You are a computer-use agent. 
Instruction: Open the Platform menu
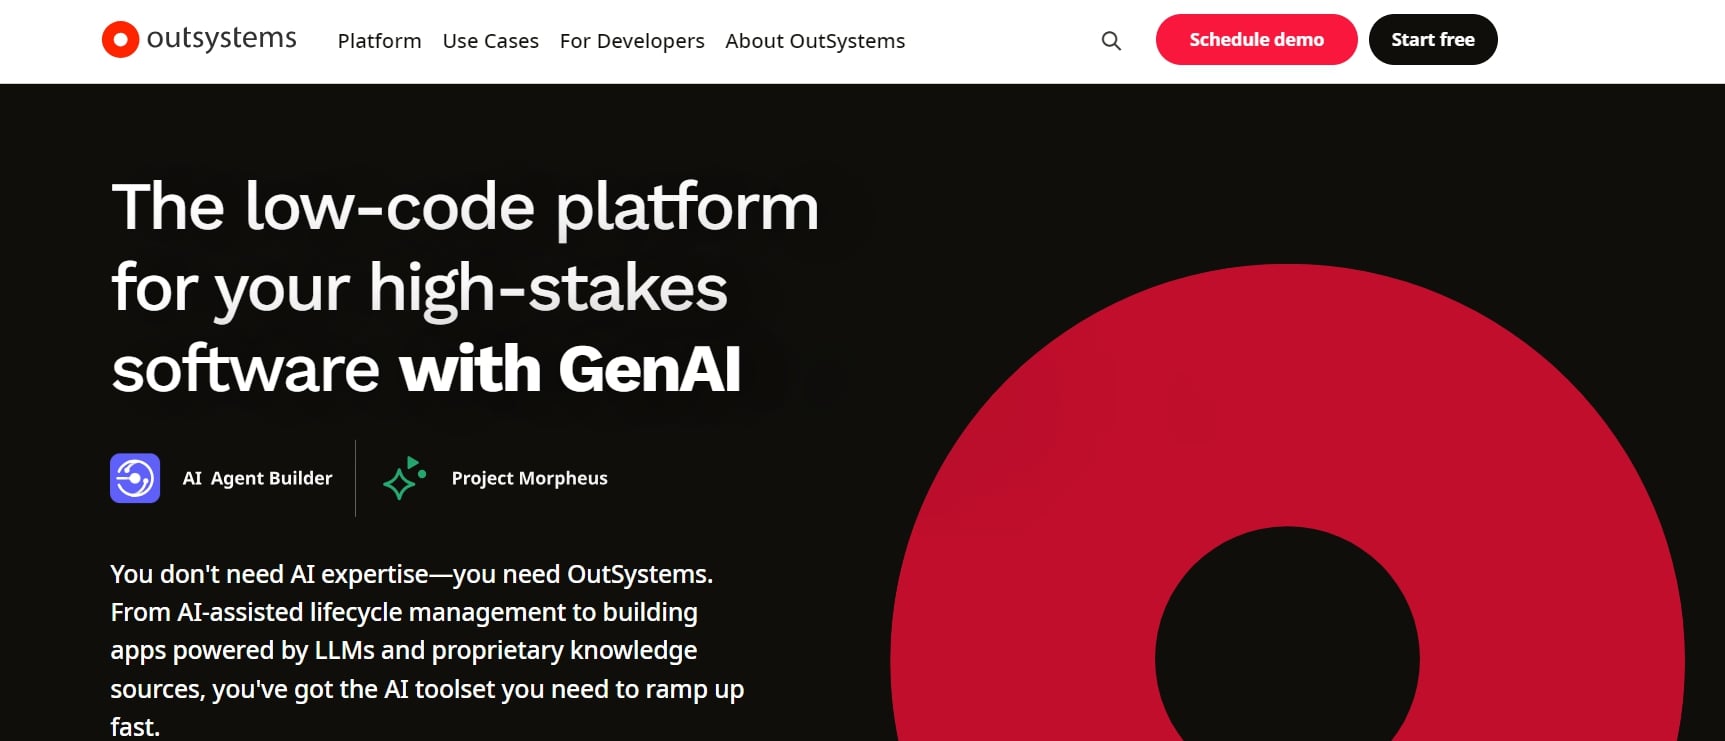379,41
